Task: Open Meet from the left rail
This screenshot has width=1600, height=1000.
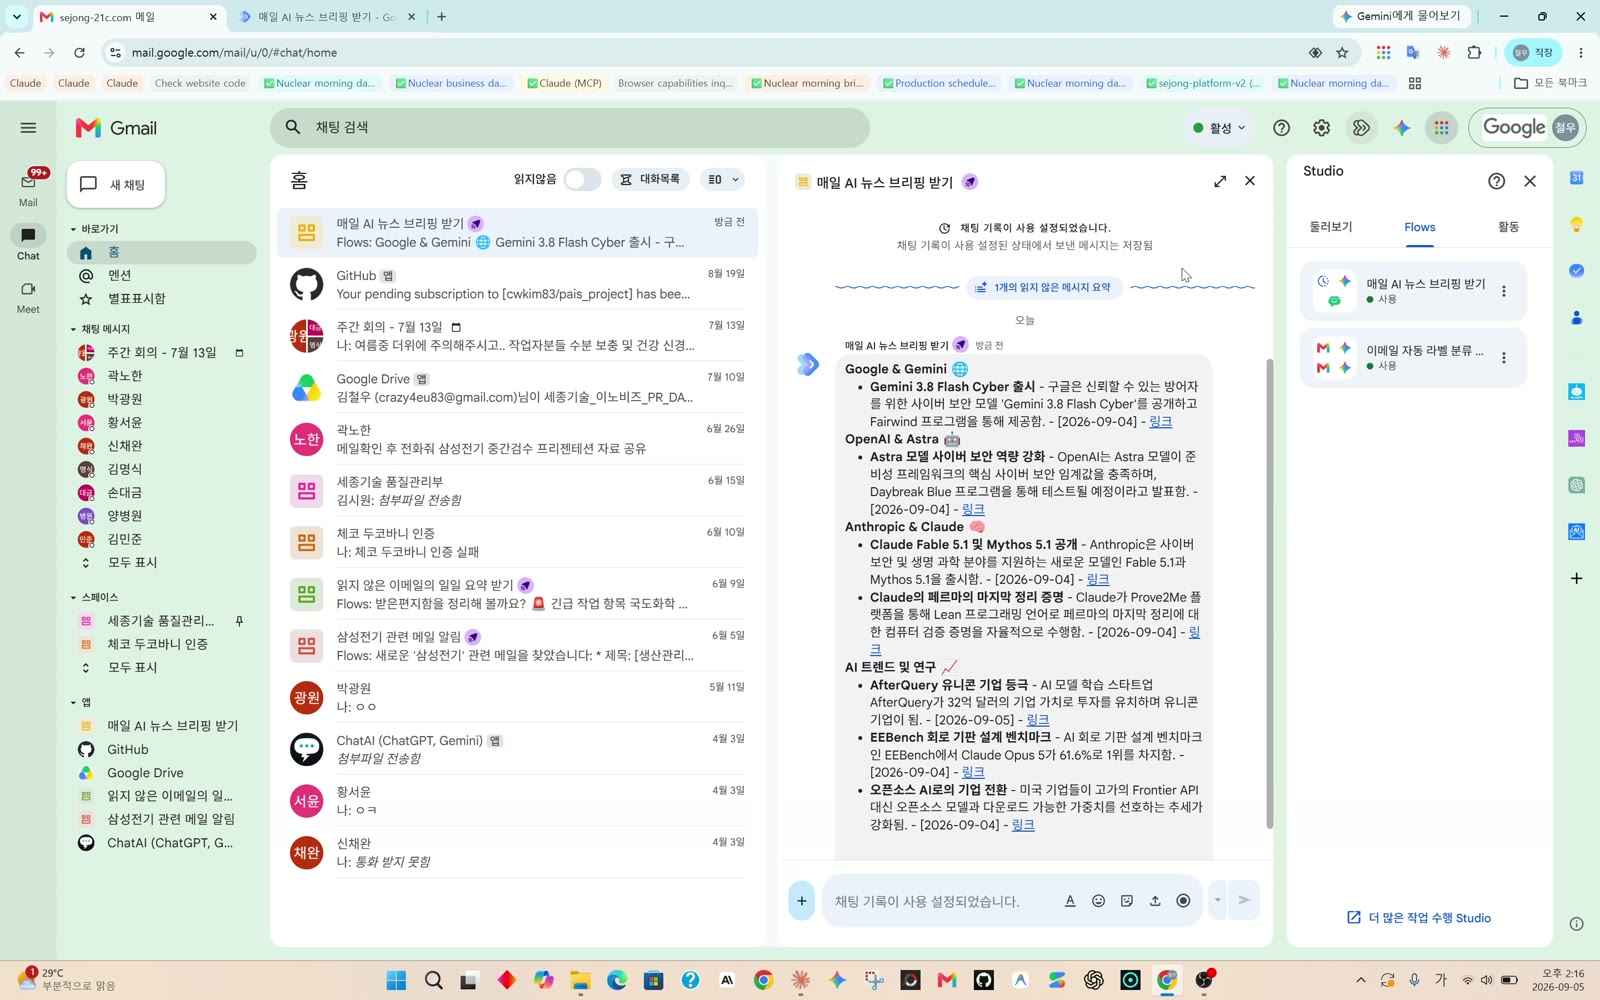Action: pos(28,296)
